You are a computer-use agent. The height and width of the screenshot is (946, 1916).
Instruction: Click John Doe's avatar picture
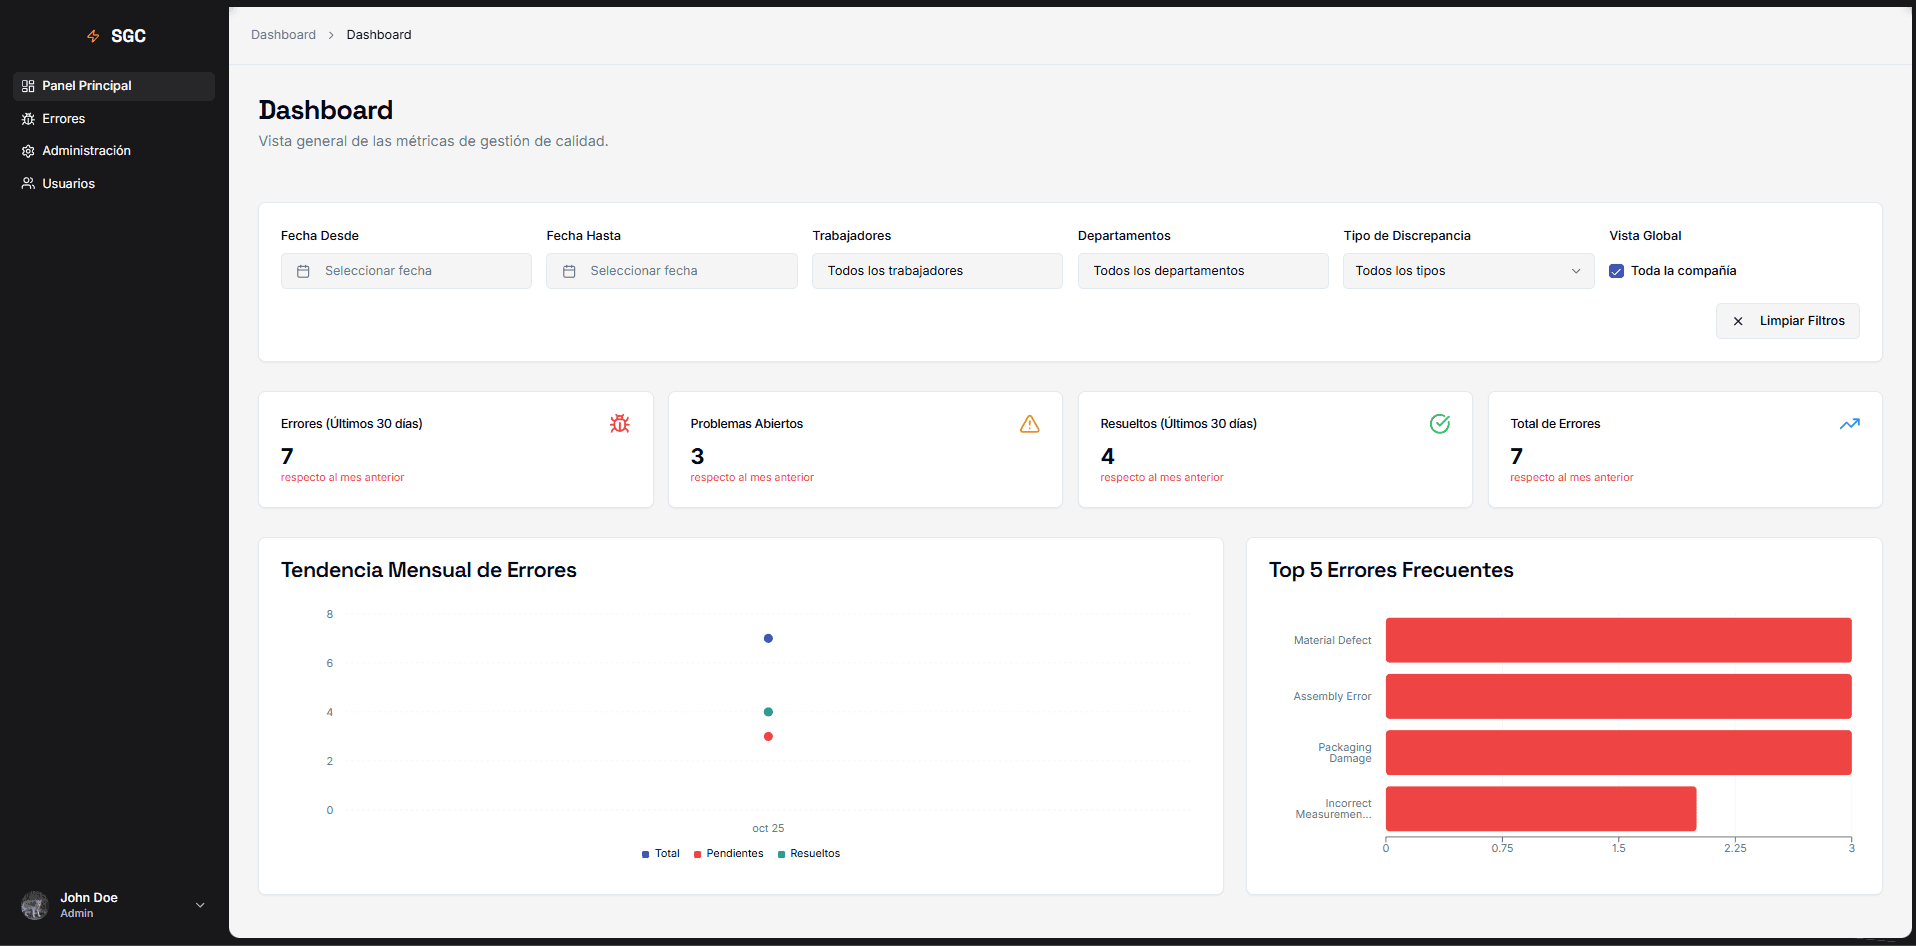point(35,905)
